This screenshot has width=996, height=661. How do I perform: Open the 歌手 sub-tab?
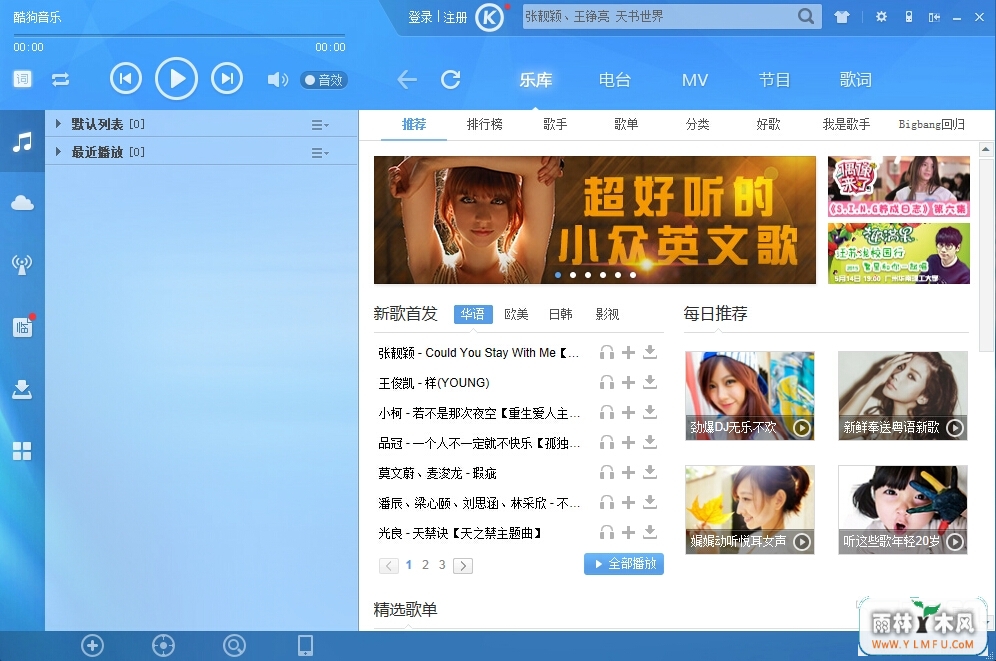click(555, 124)
